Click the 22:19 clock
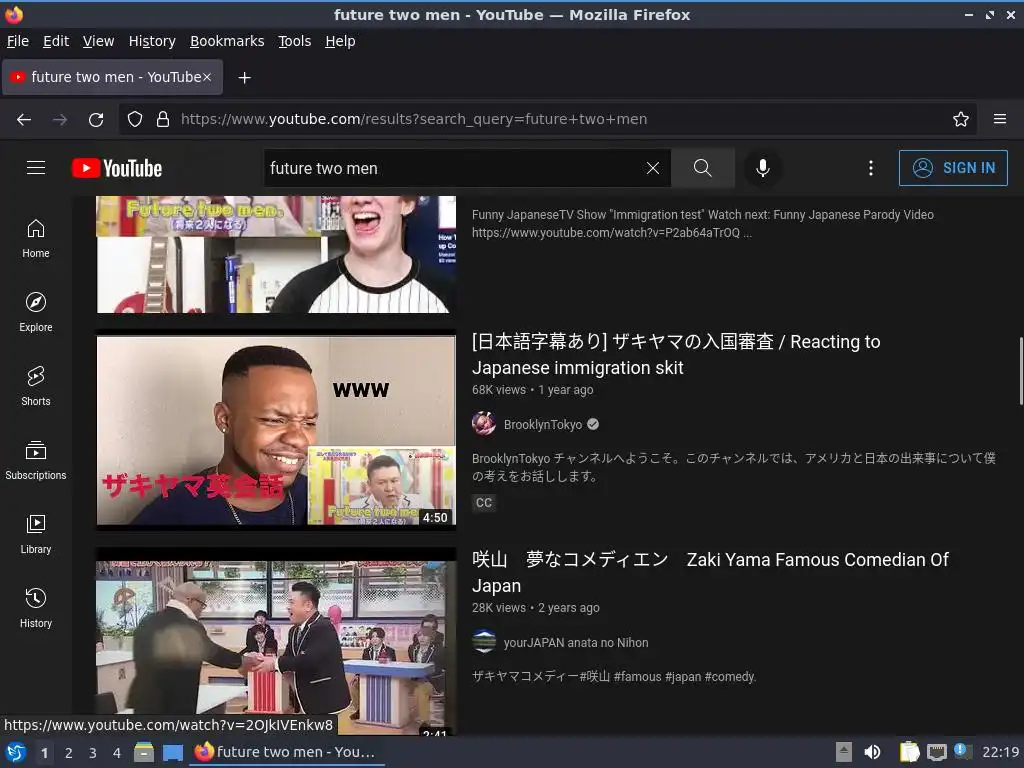Viewport: 1024px width, 768px height. coord(1000,752)
